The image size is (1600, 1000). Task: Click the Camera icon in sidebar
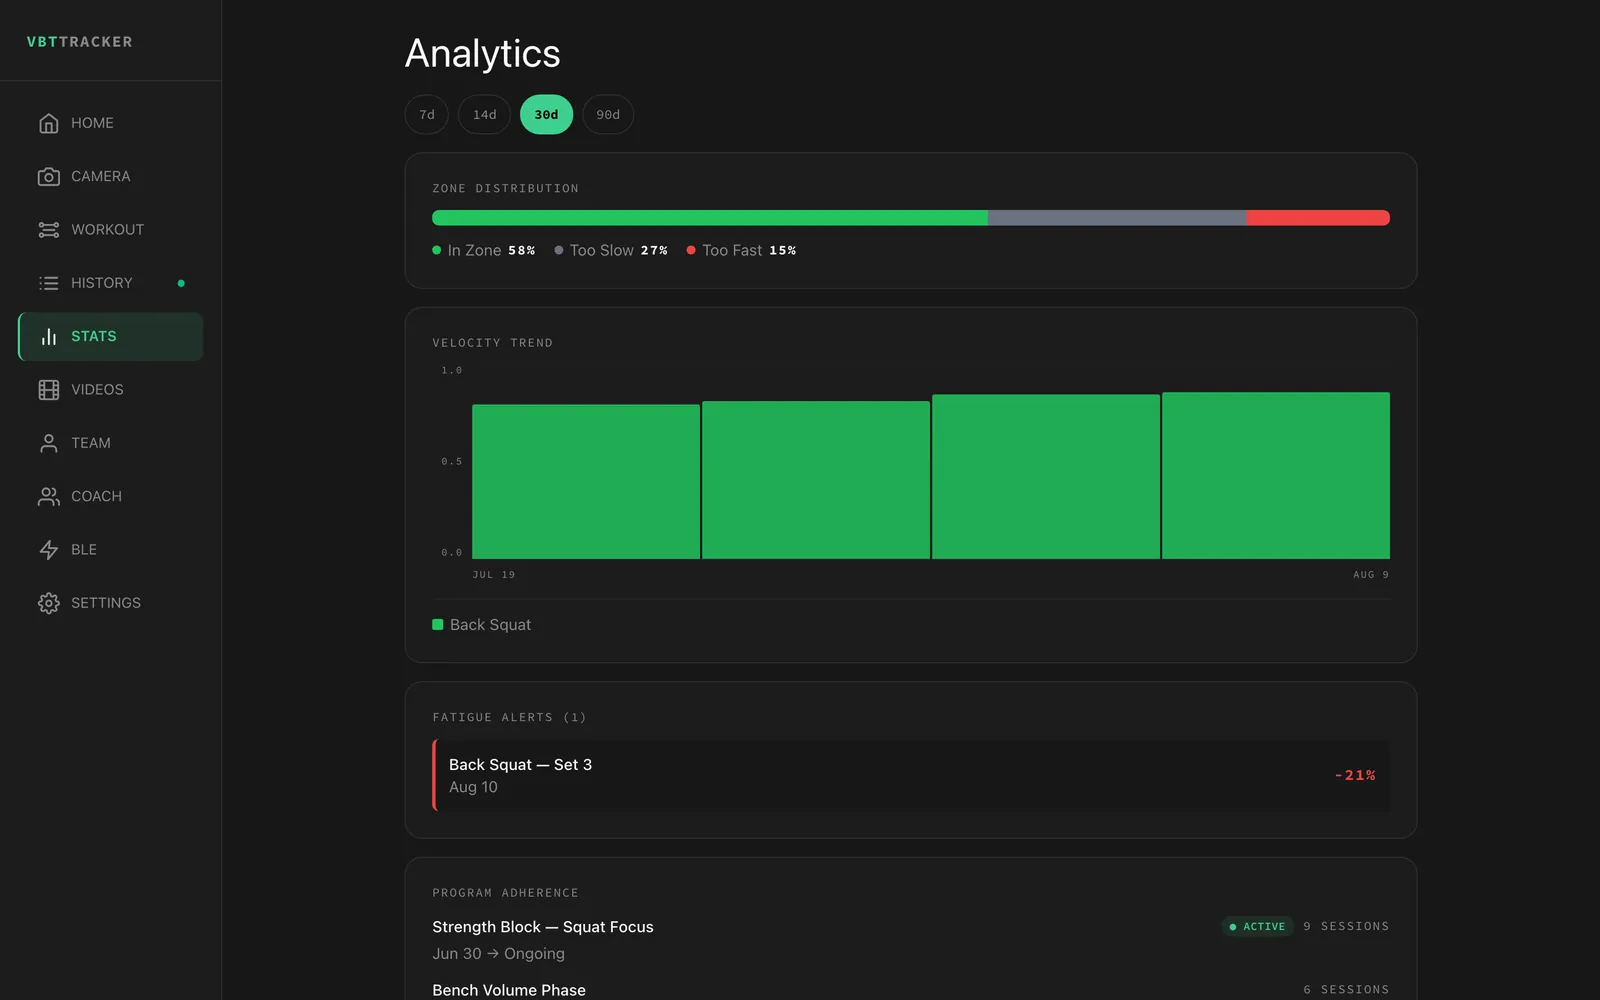click(x=48, y=176)
